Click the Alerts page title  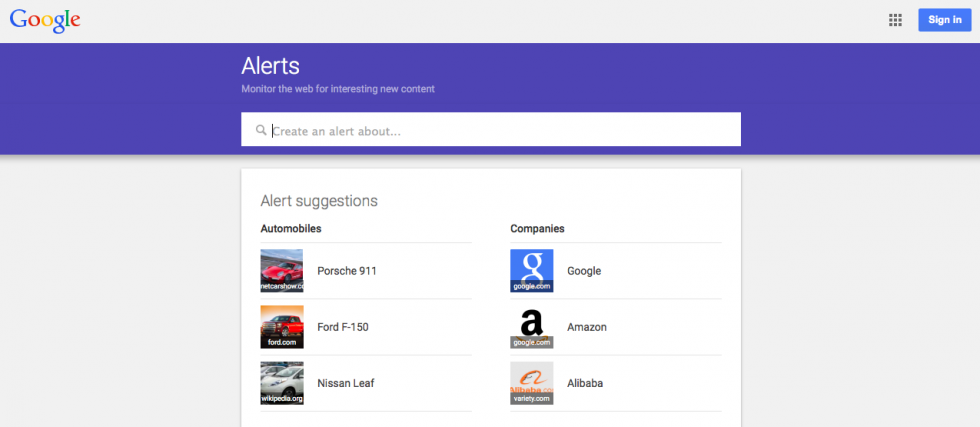tap(270, 66)
